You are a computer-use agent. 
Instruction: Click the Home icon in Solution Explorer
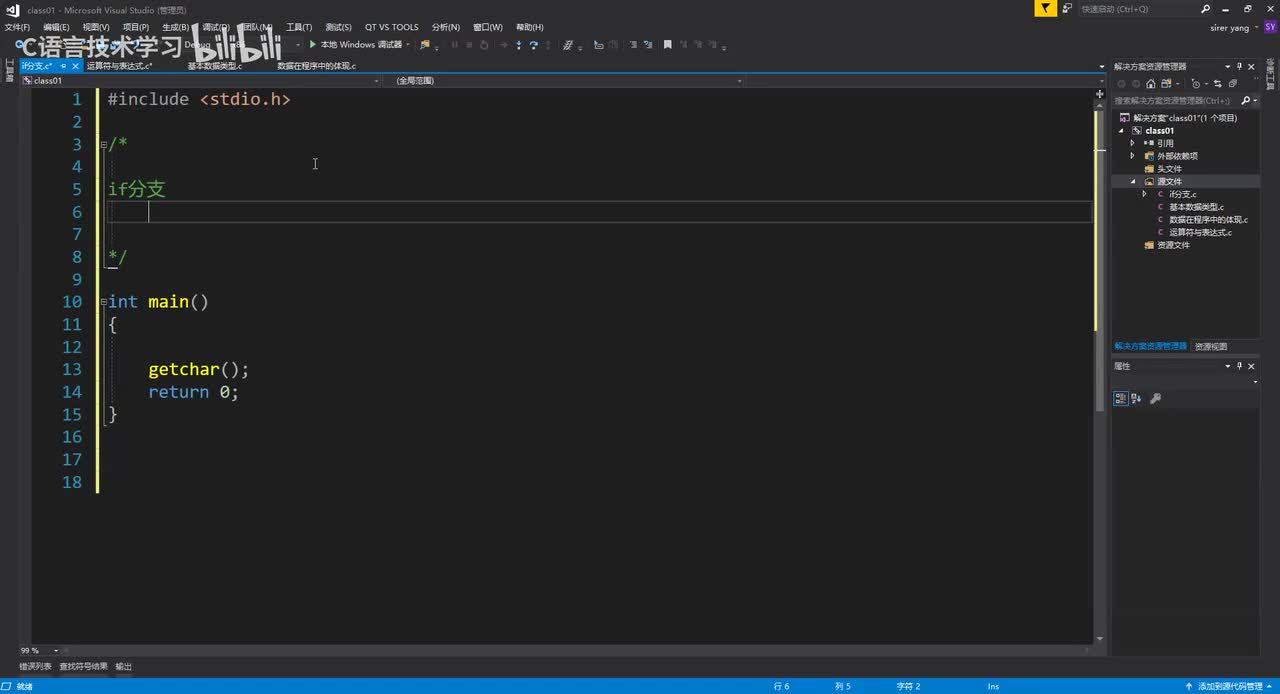(1151, 84)
